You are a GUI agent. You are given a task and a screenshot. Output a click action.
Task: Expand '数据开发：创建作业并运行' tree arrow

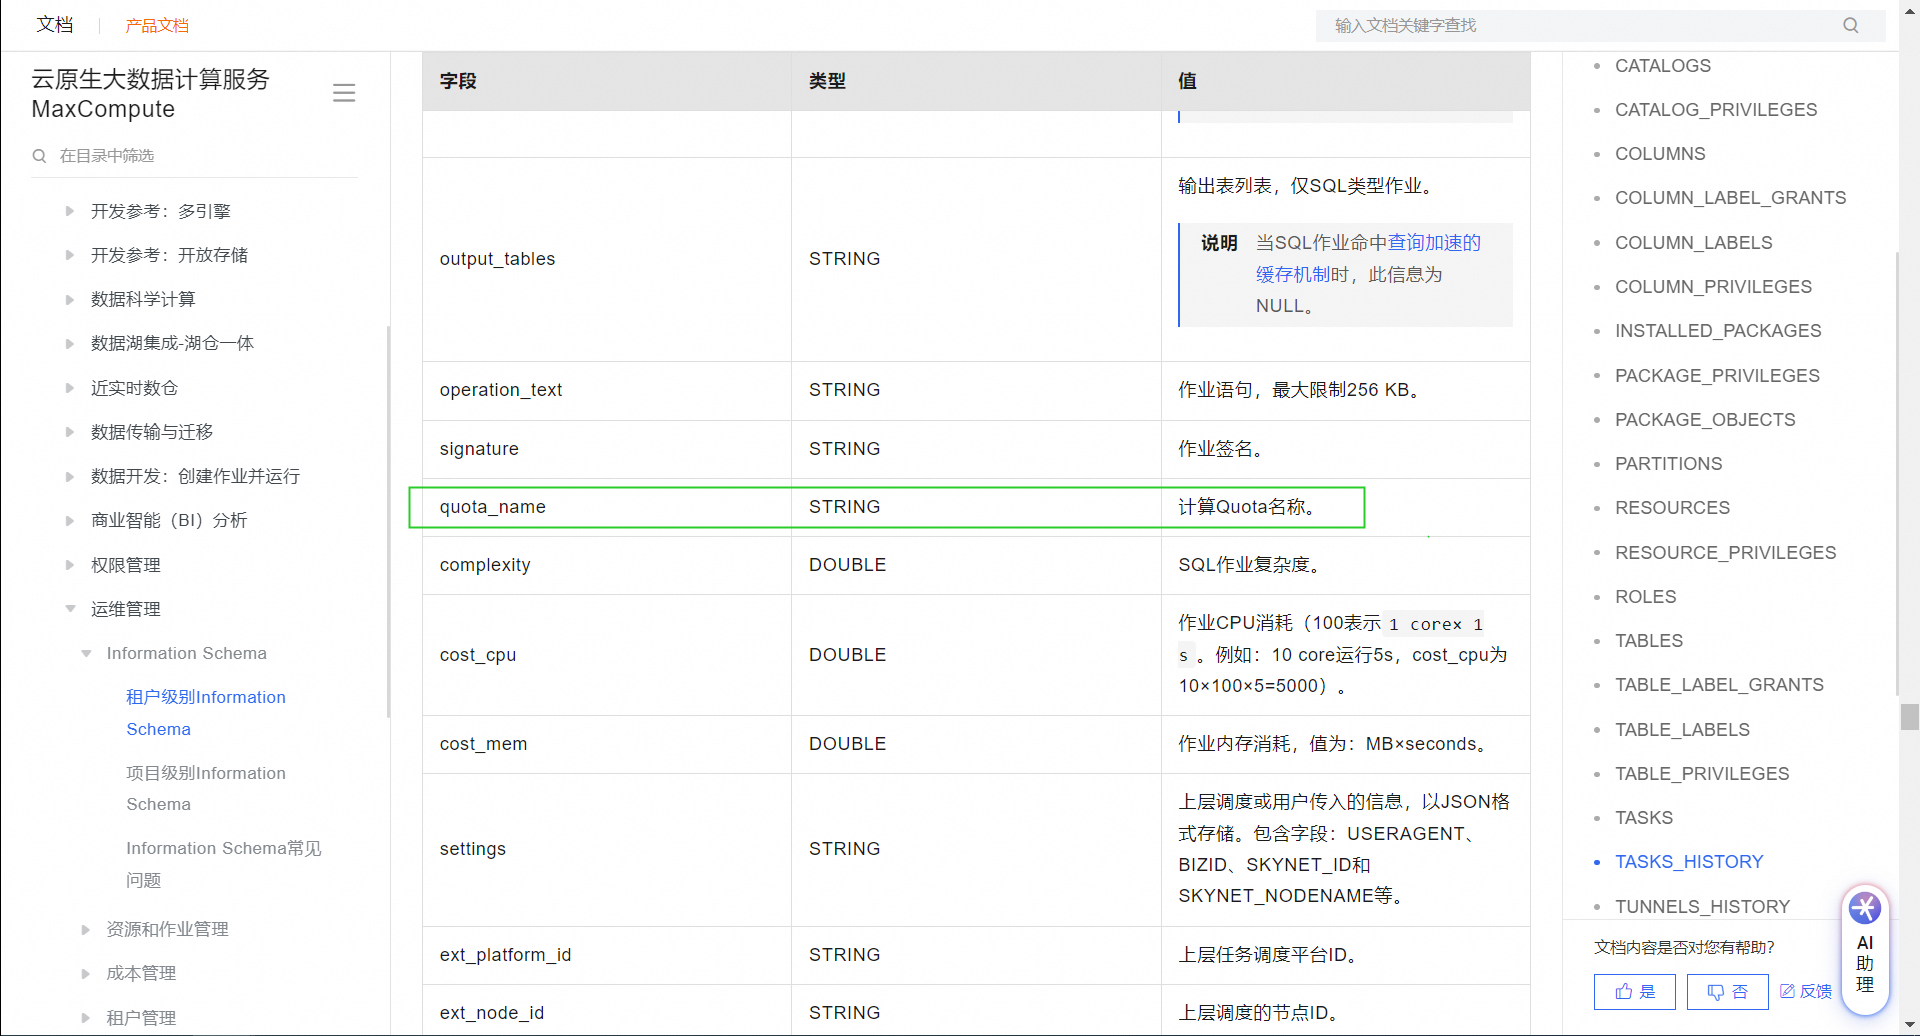[70, 476]
